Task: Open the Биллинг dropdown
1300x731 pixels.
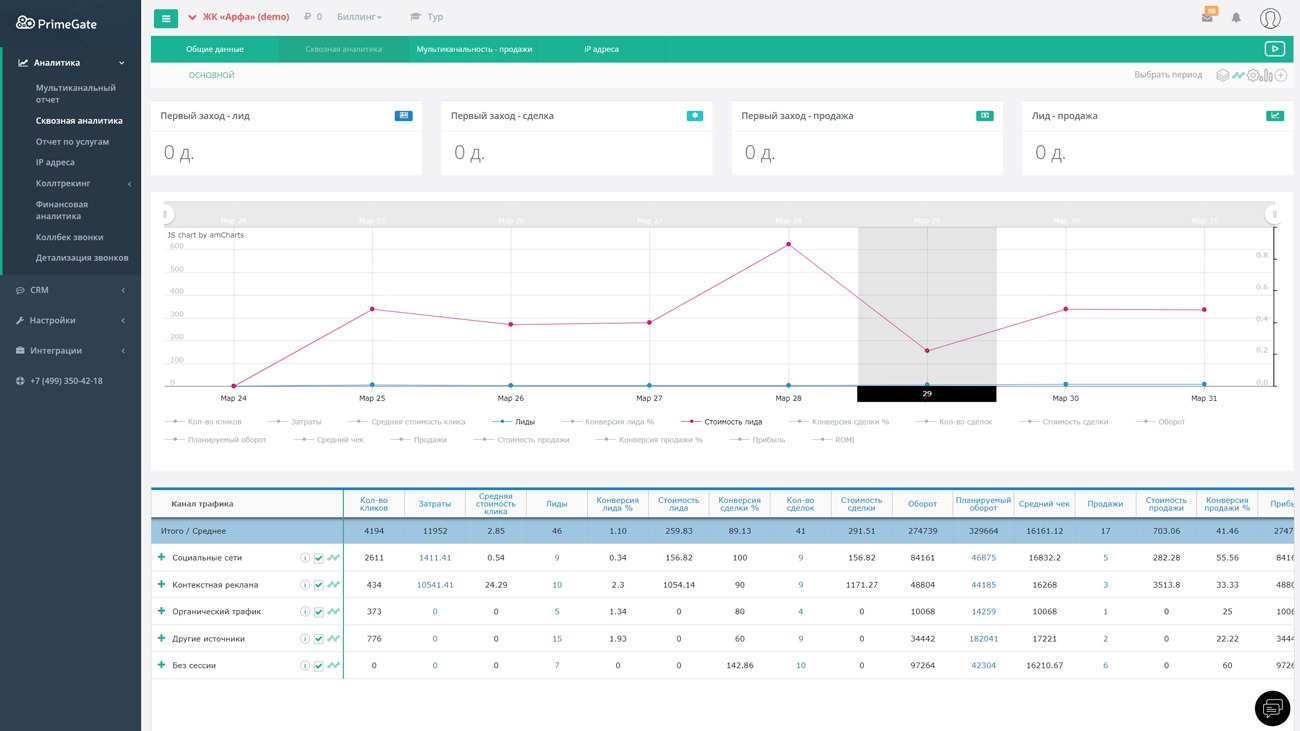Action: pyautogui.click(x=358, y=17)
